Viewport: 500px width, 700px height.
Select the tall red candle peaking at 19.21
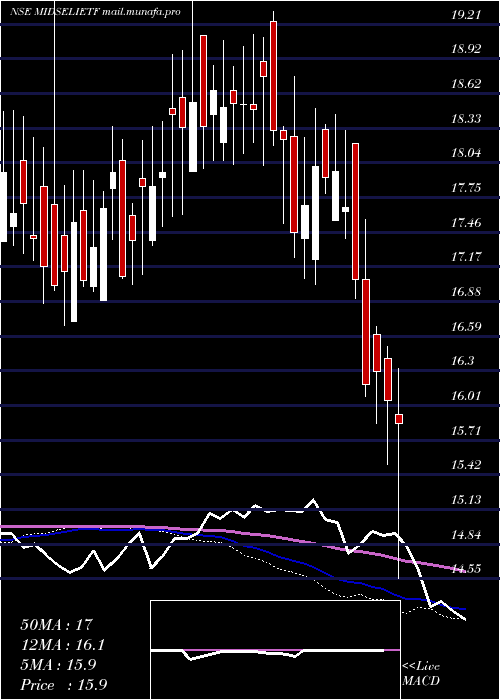(x=273, y=76)
